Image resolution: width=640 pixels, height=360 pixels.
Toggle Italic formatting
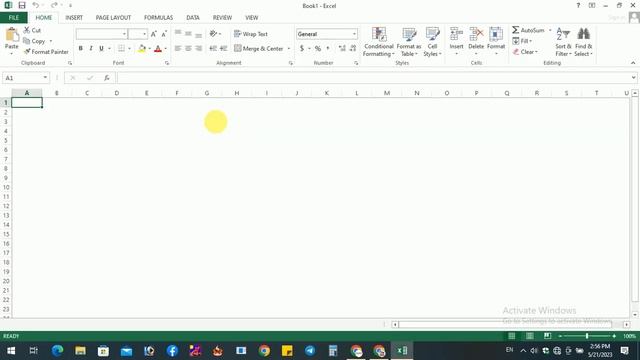pyautogui.click(x=91, y=49)
